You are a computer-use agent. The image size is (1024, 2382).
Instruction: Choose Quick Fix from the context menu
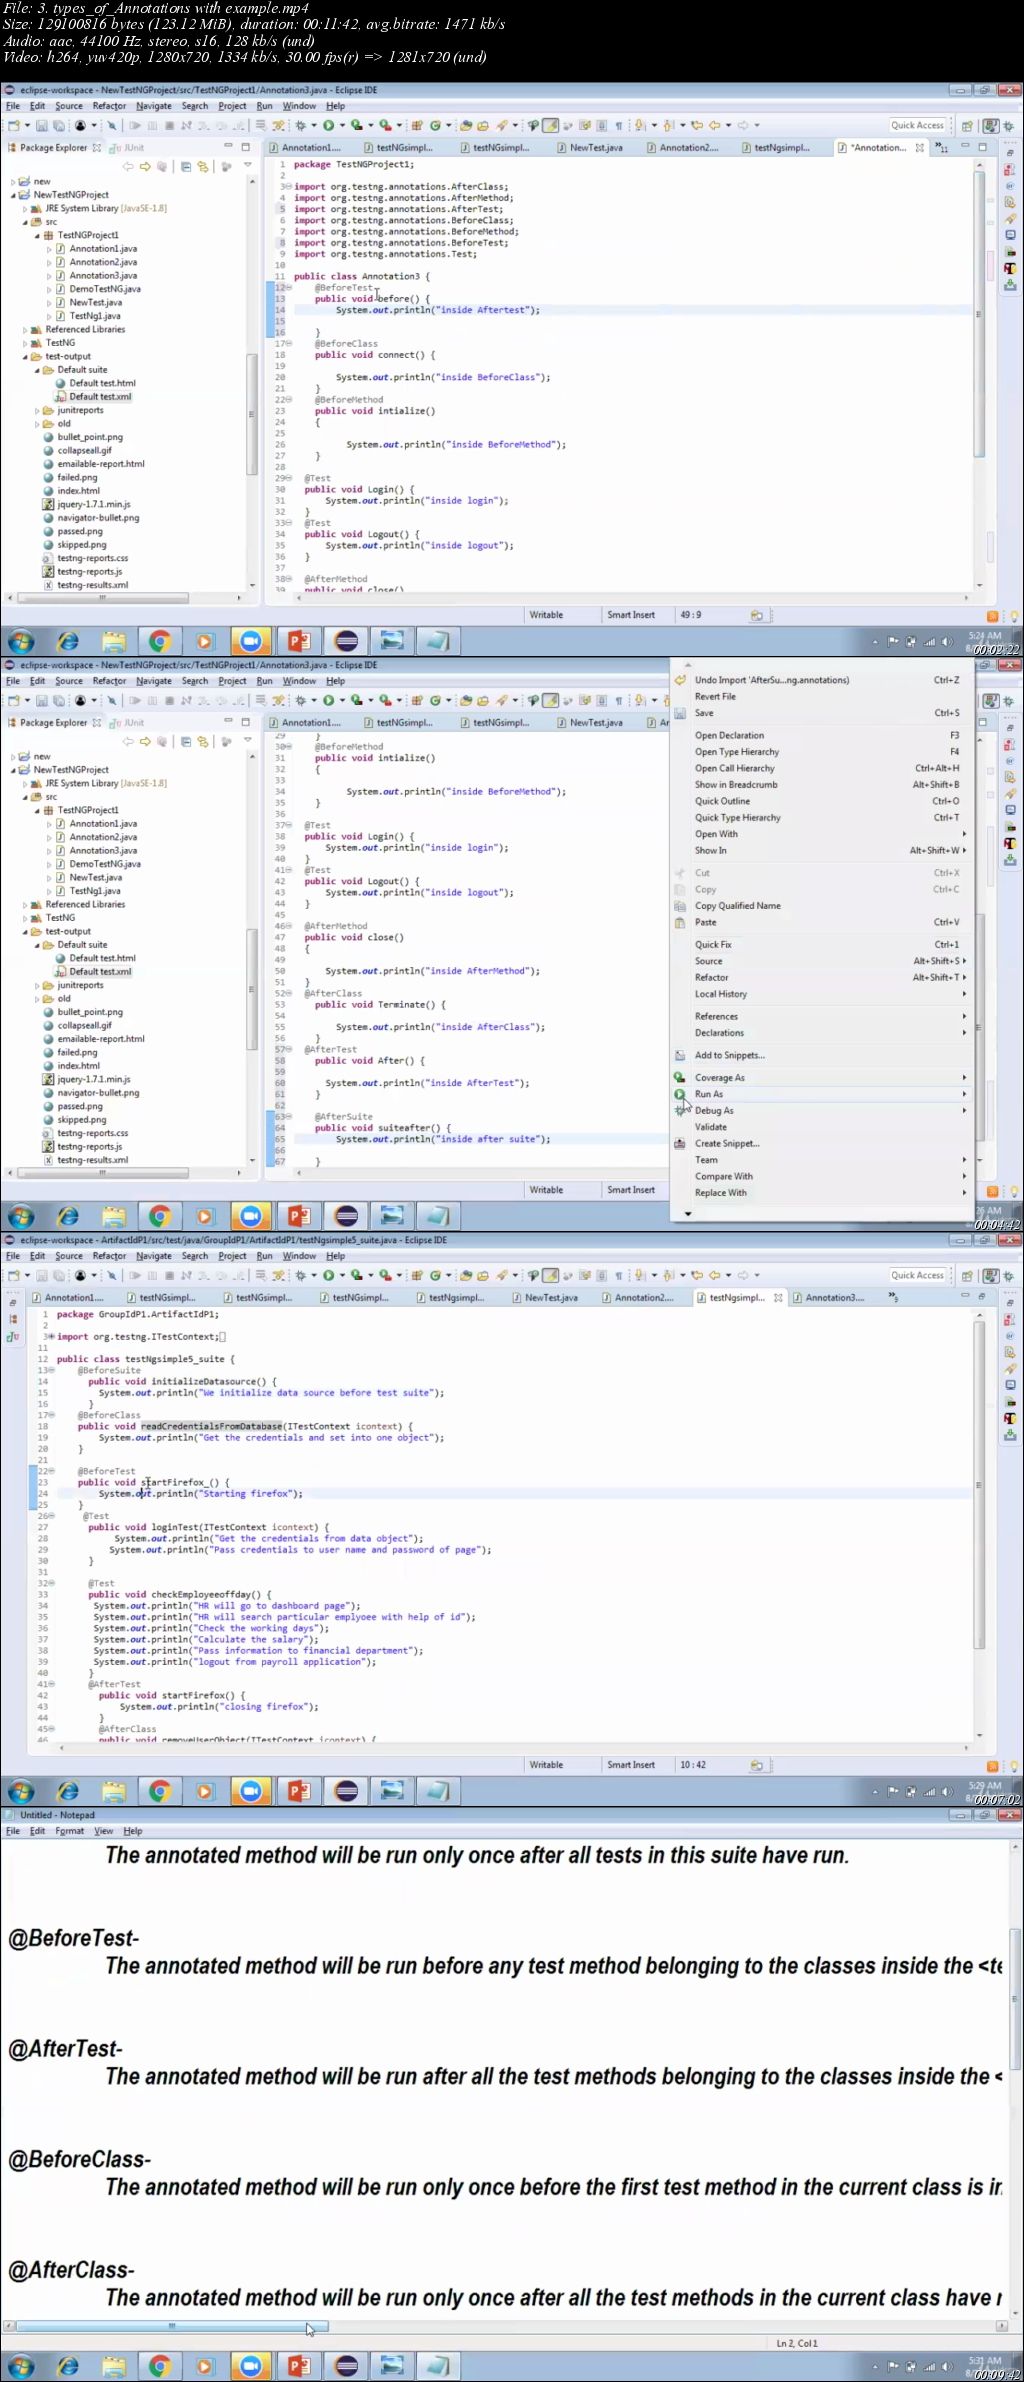(713, 944)
